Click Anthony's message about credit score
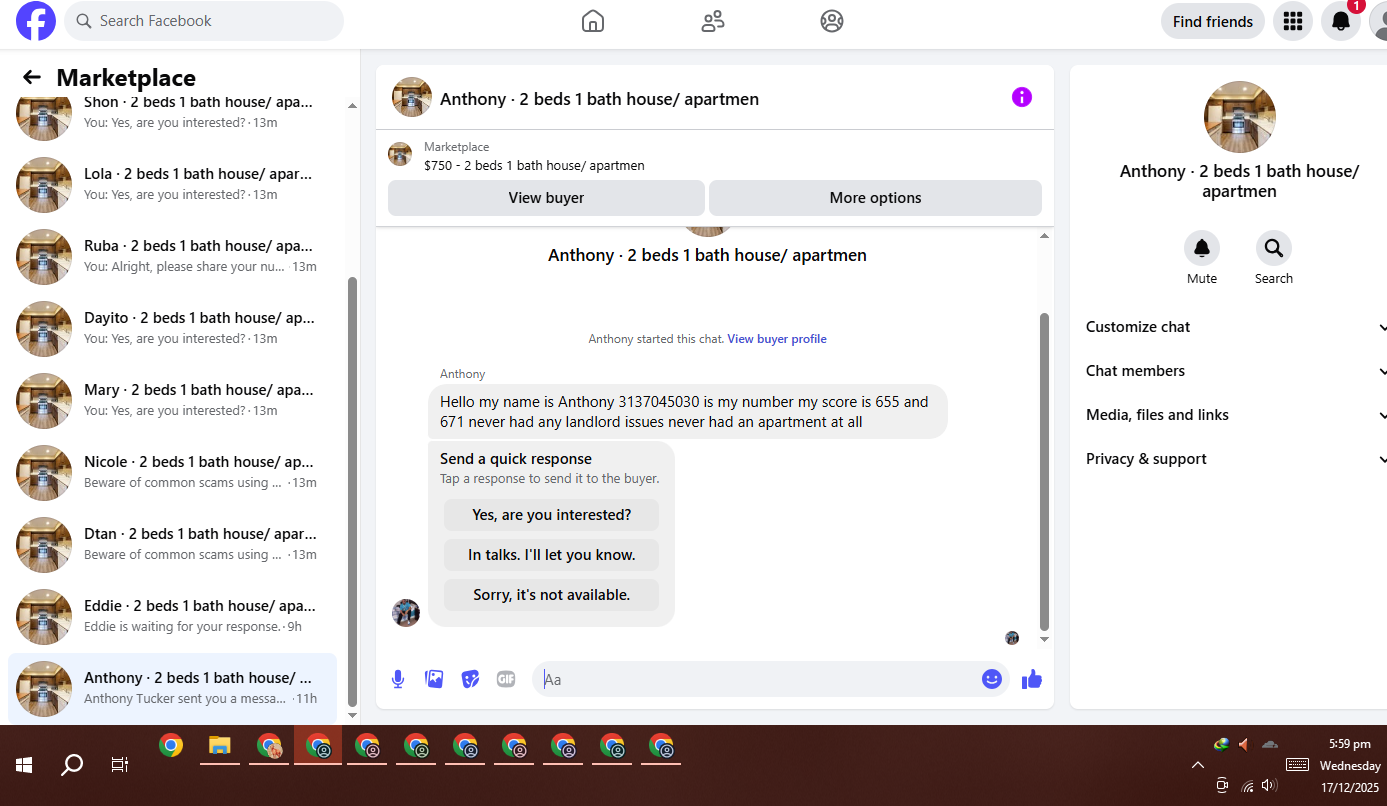The image size is (1387, 806). click(688, 412)
